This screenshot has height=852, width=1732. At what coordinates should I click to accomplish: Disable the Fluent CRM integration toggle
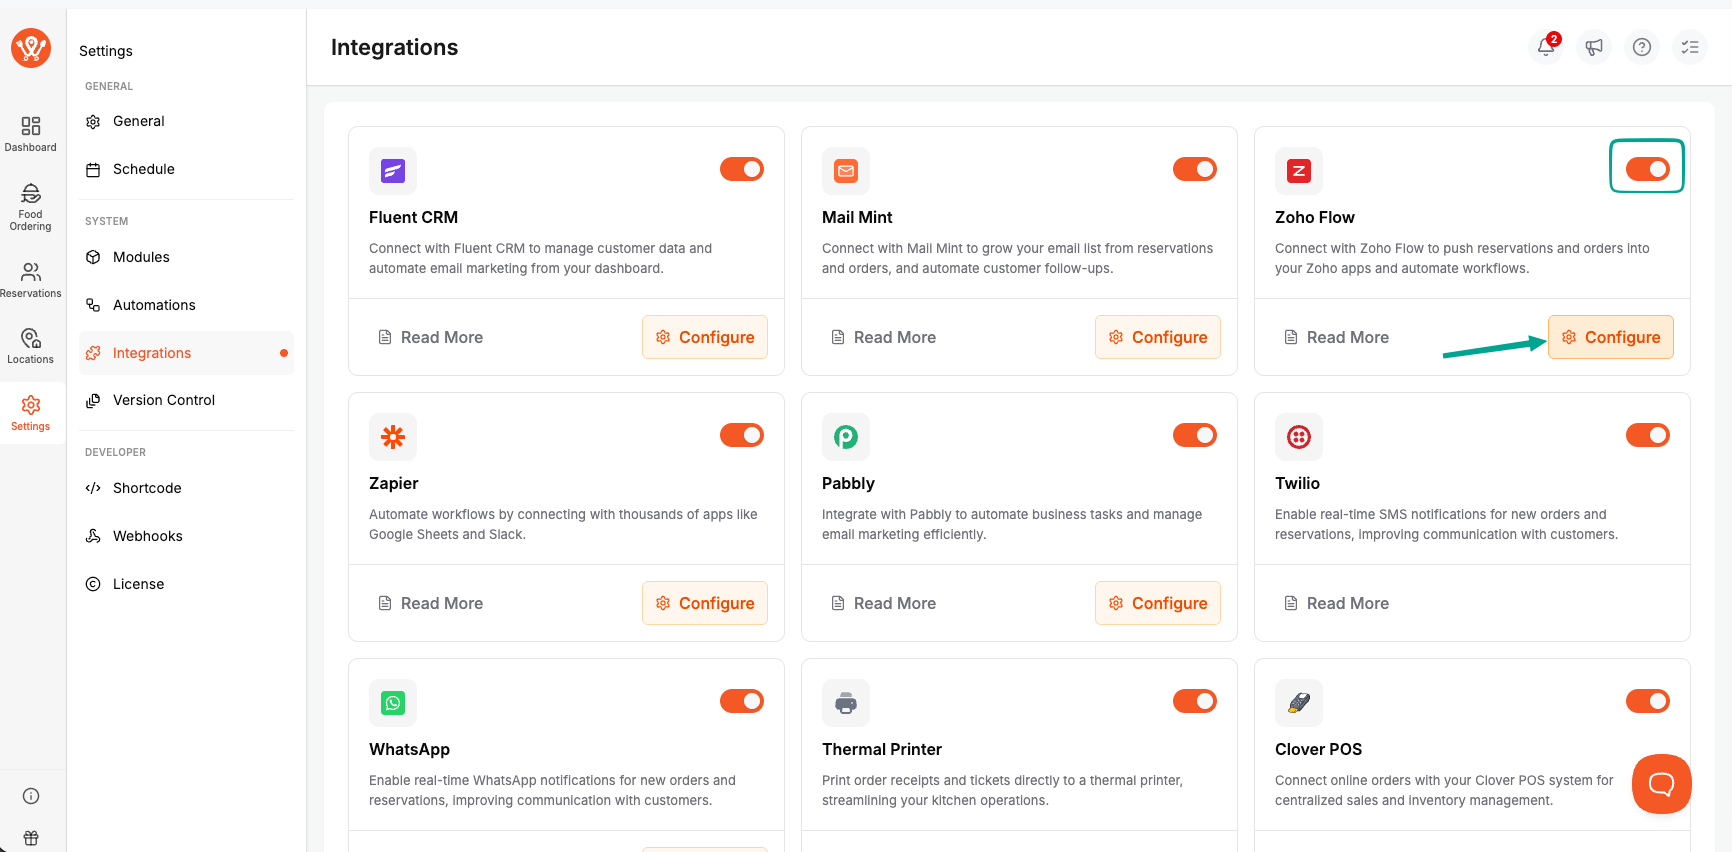pos(742,169)
